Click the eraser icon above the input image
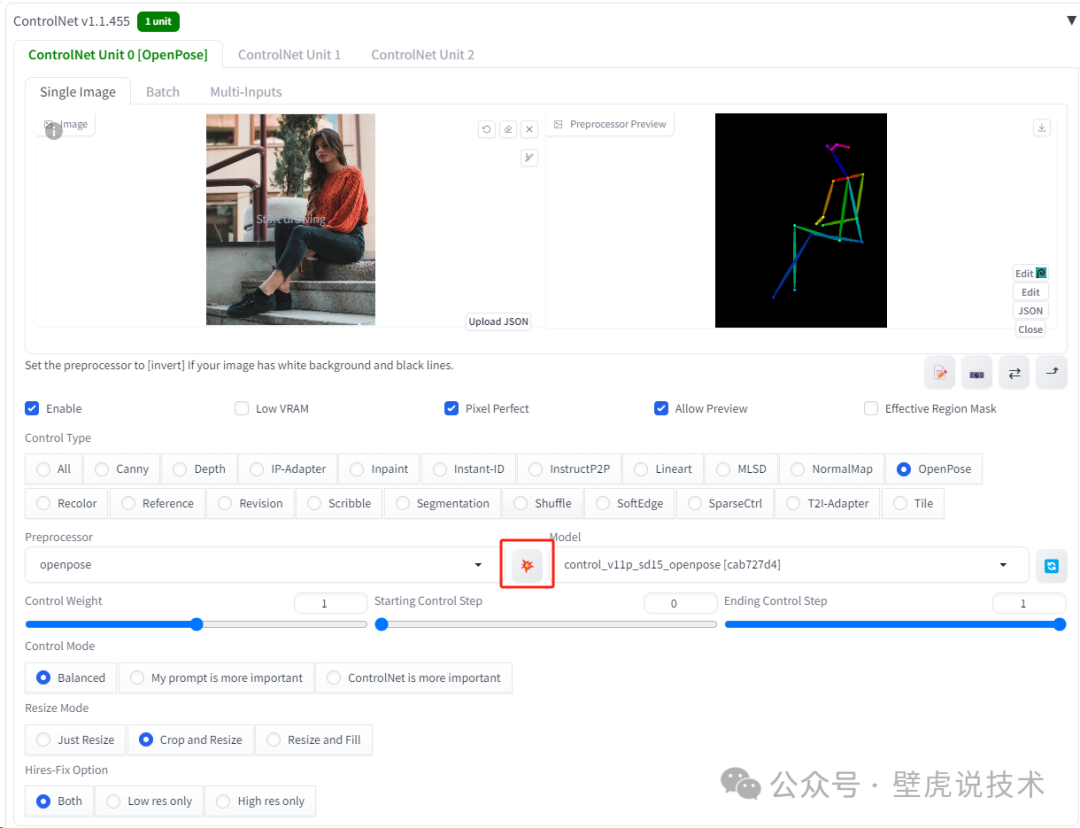 click(x=508, y=129)
